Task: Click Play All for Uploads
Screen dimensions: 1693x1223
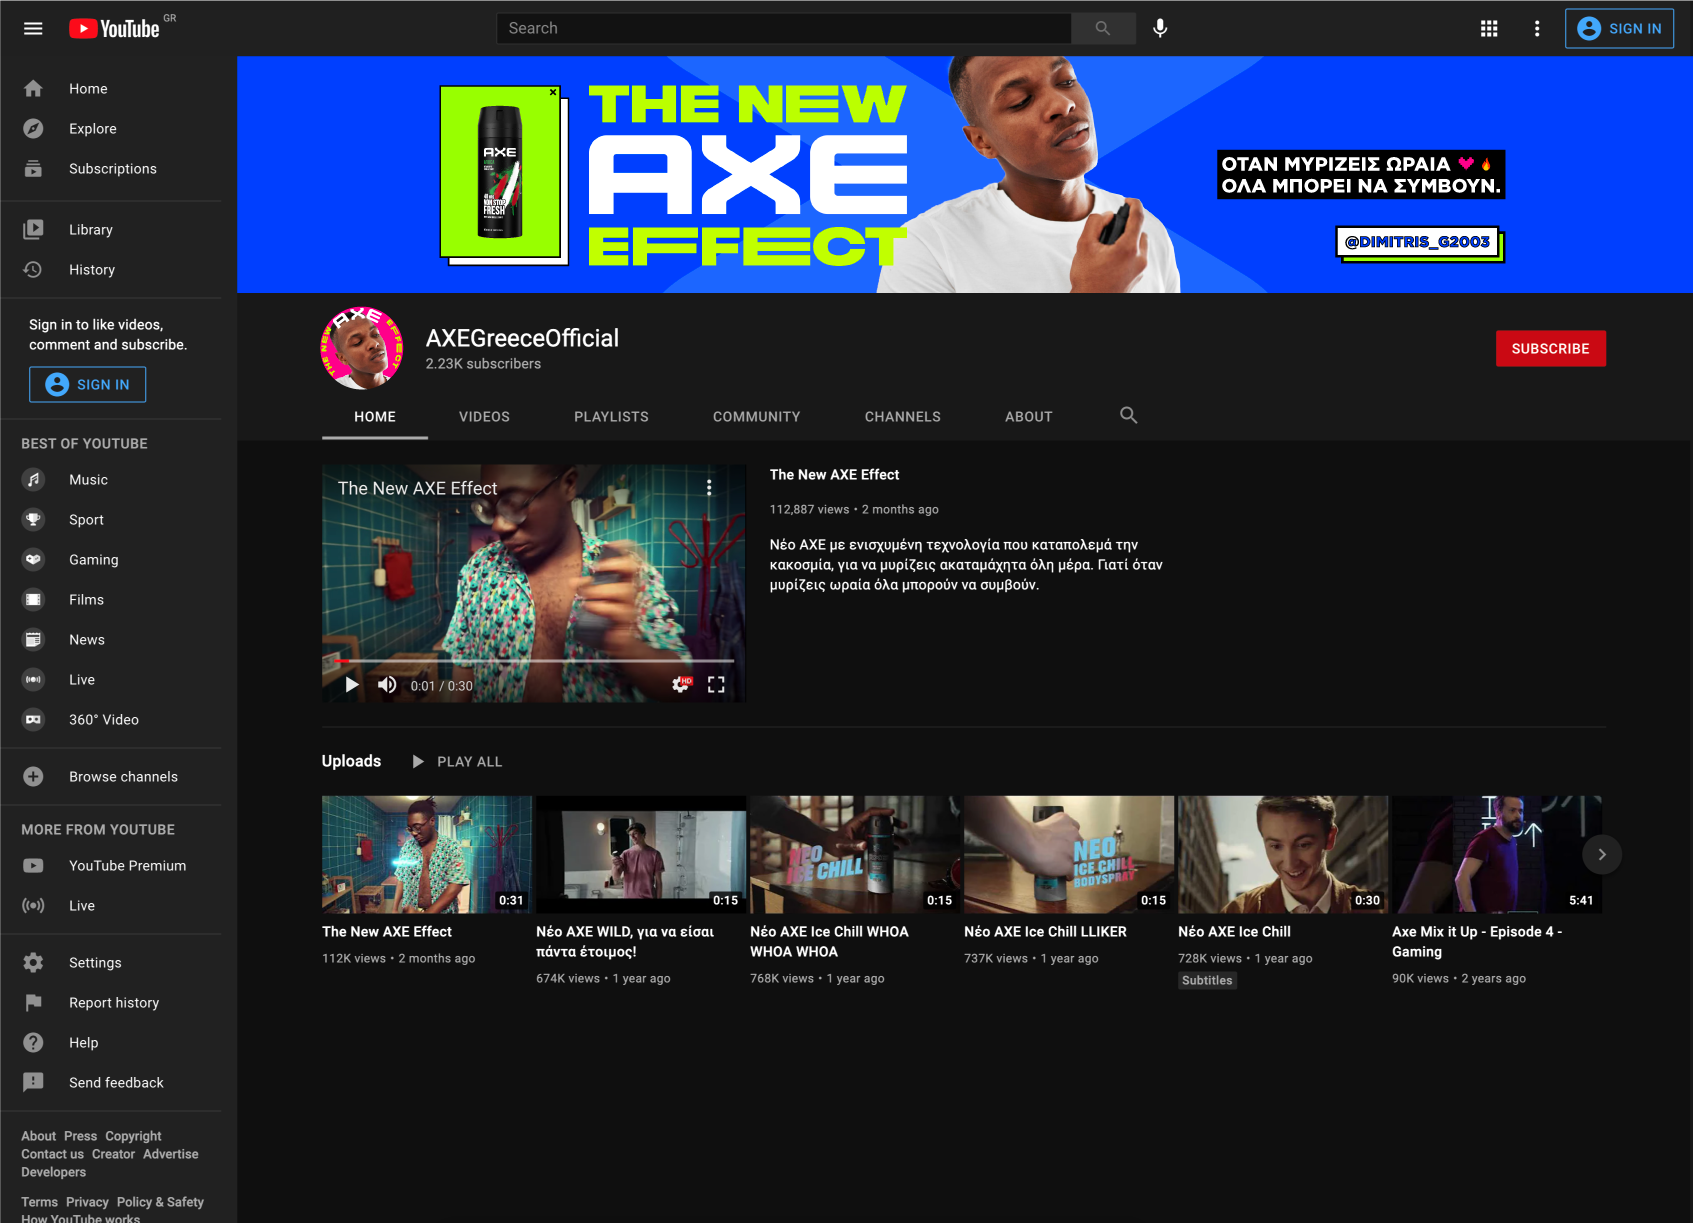Action: tap(457, 762)
